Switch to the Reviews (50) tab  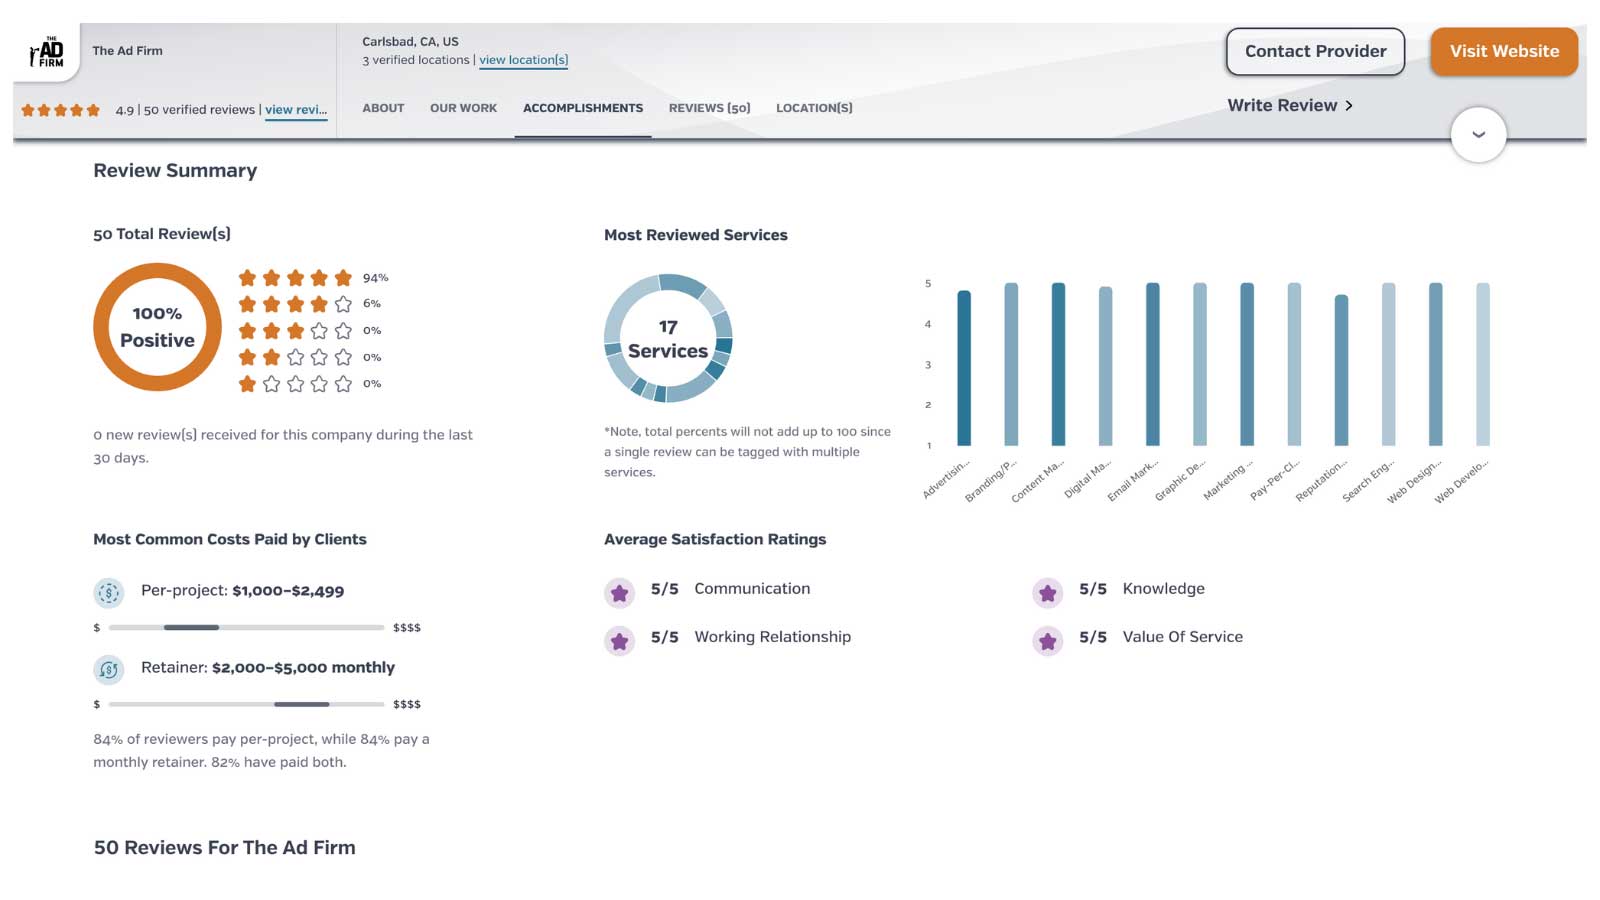709,108
